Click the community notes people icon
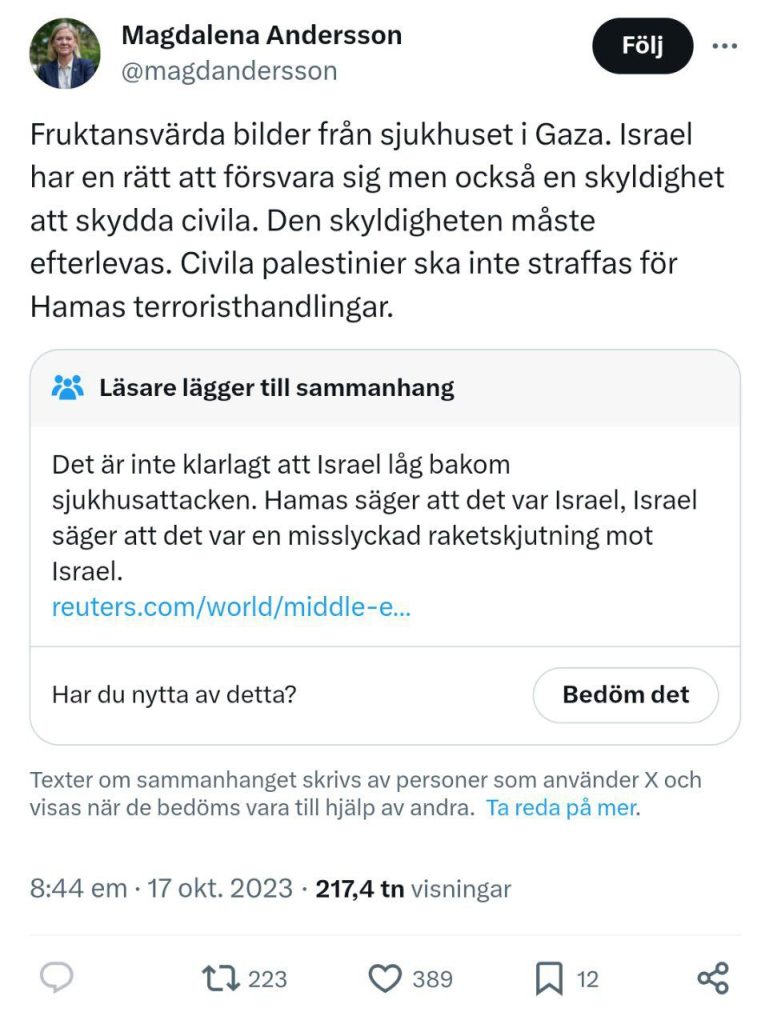769x1024 pixels. (68, 388)
